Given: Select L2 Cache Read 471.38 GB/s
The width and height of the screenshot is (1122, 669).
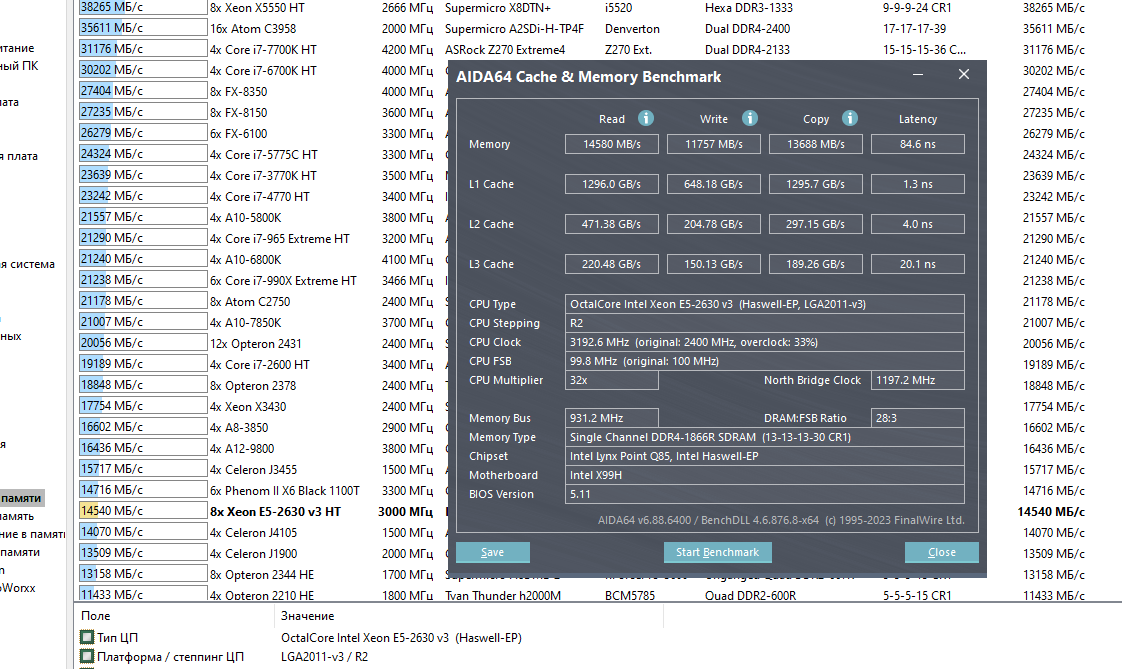Looking at the screenshot, I should tap(611, 224).
